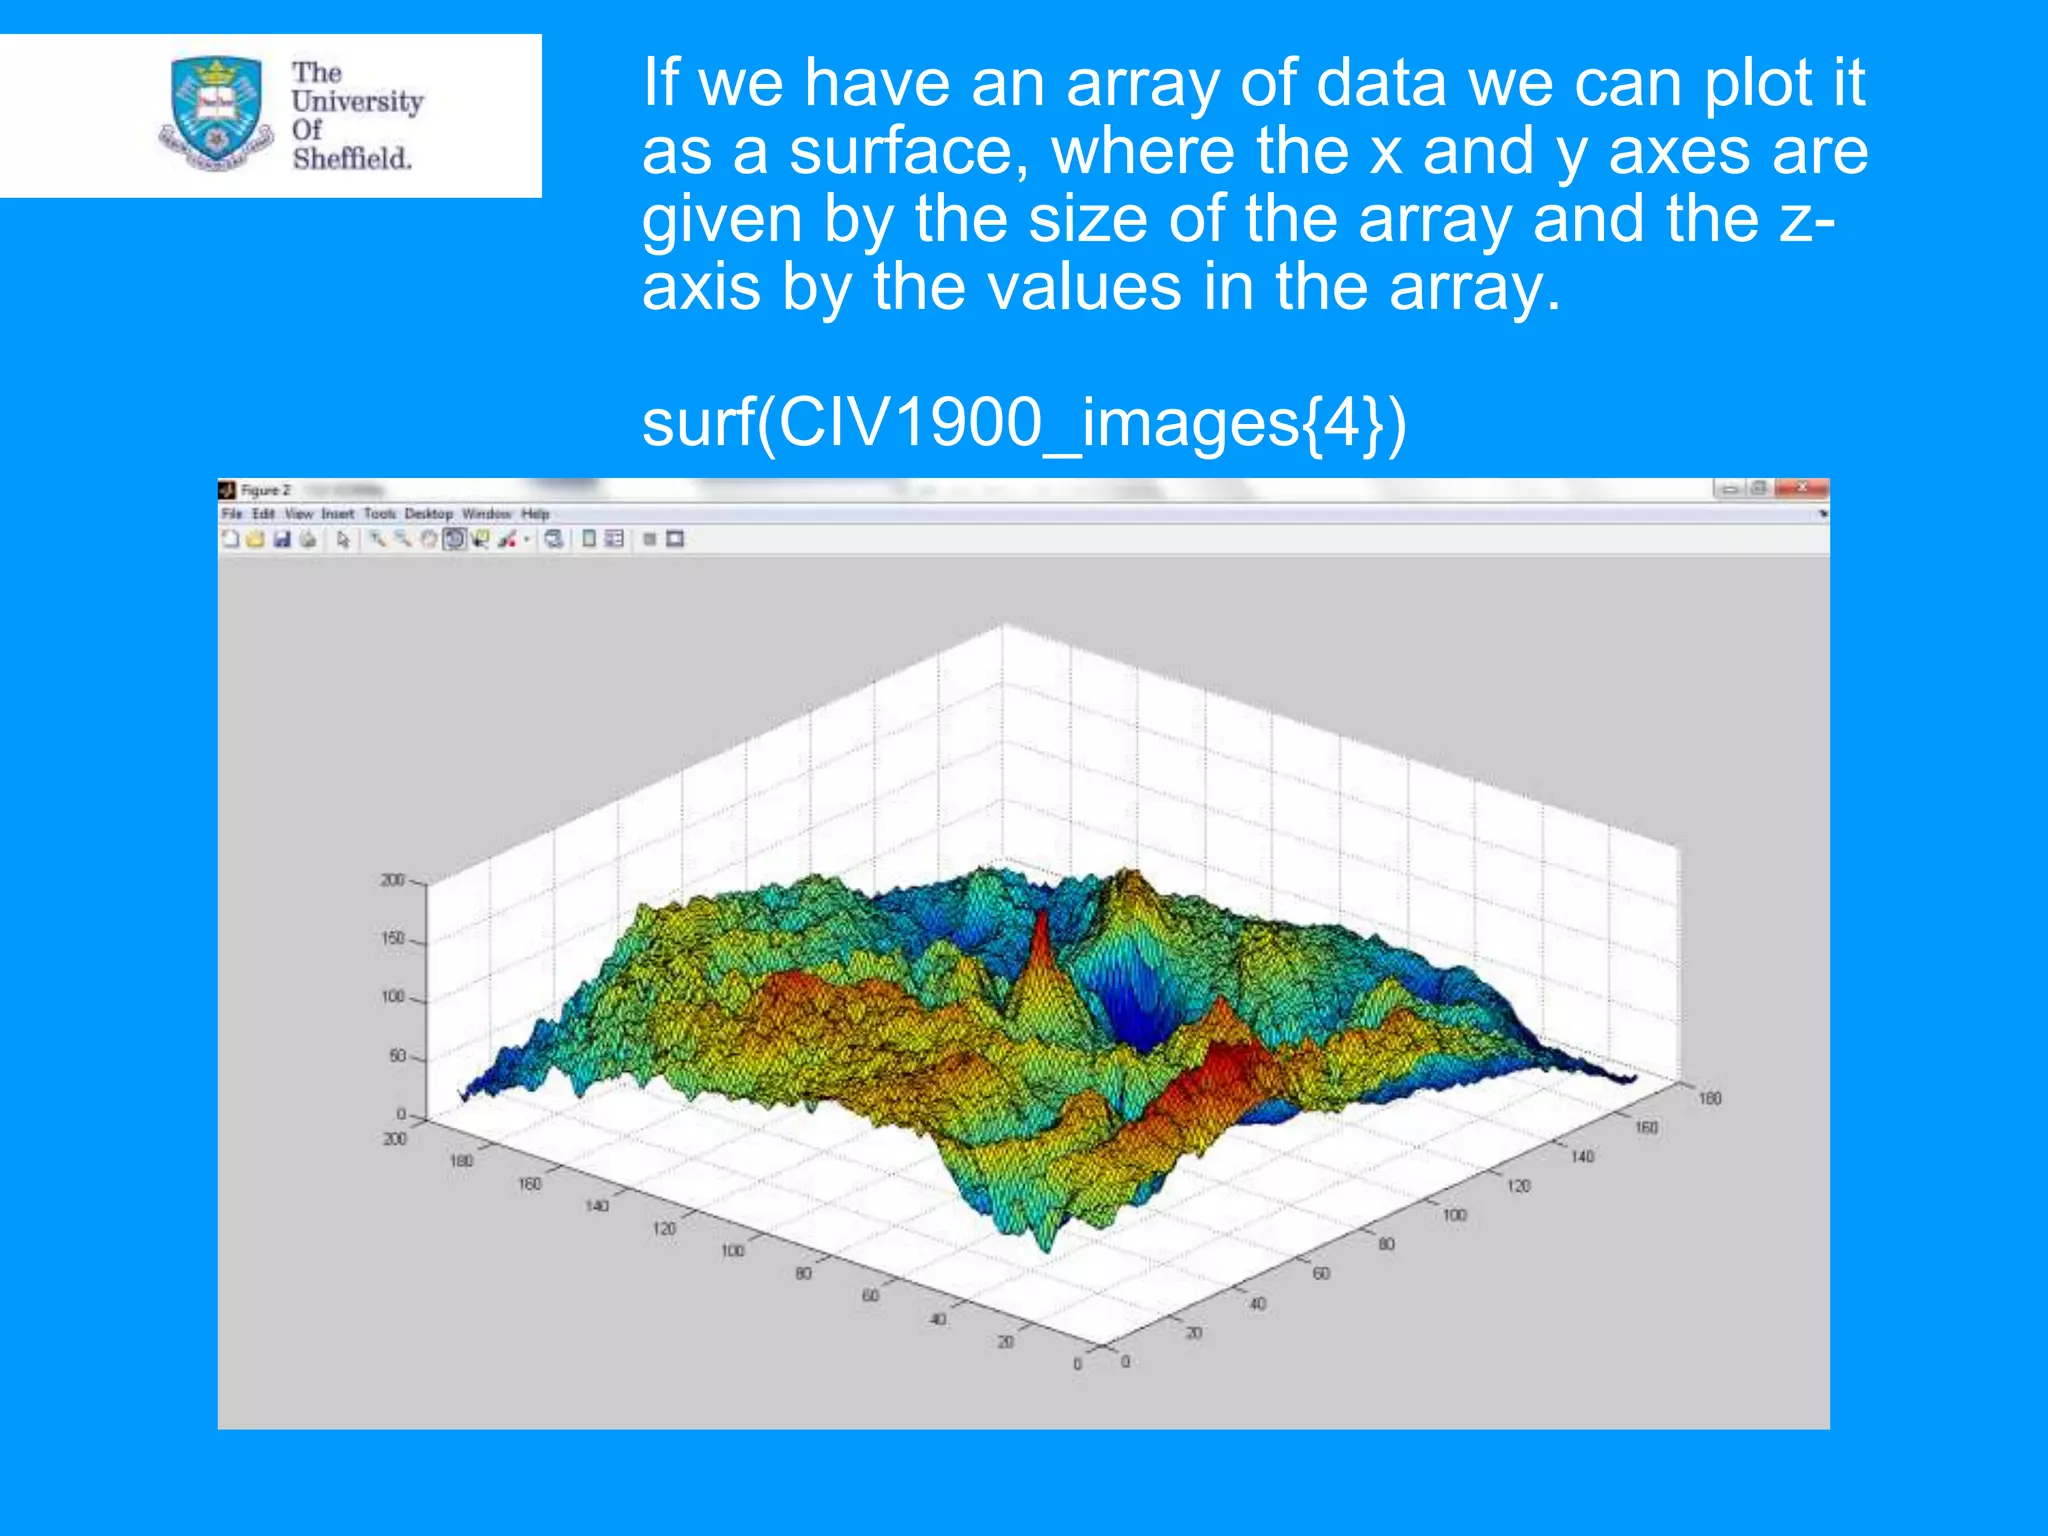
Task: Open the Insert menu
Action: [338, 514]
